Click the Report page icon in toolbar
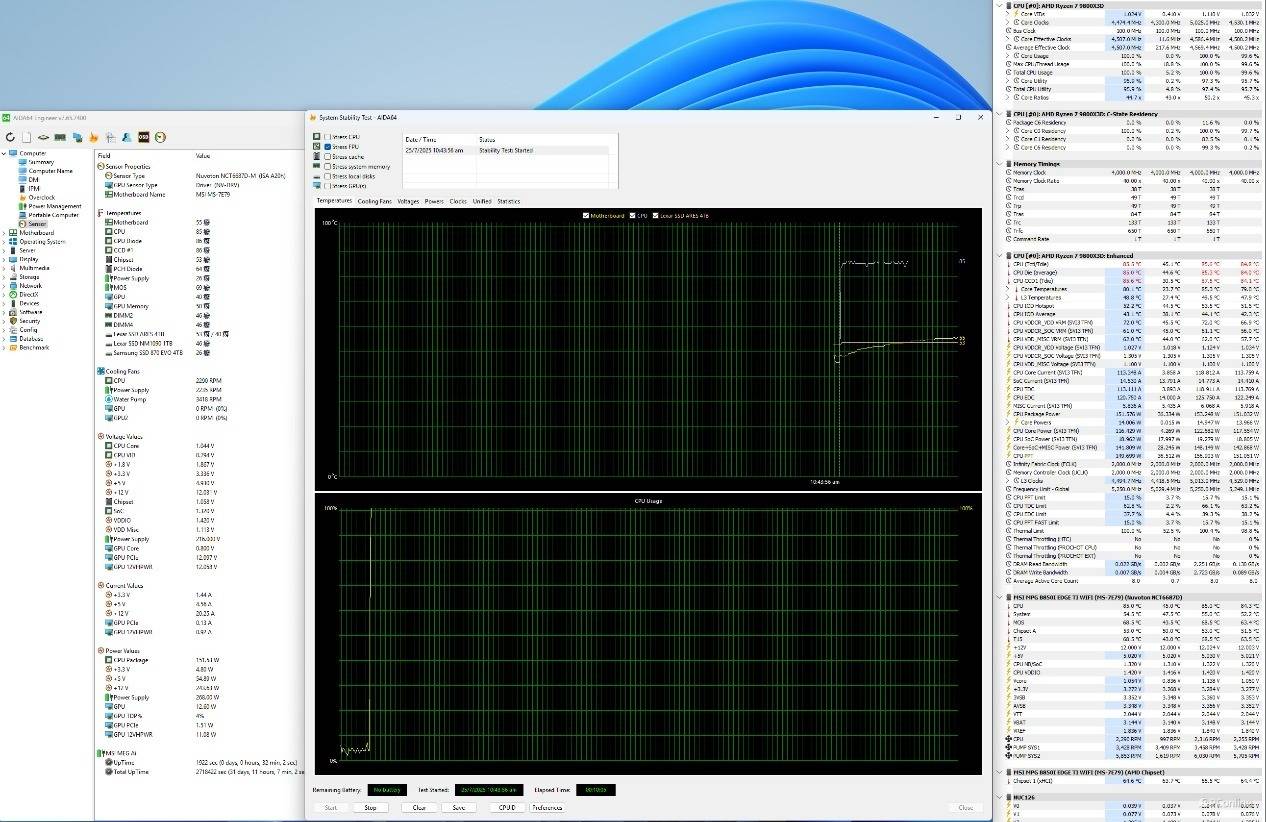Image resolution: width=1267 pixels, height=822 pixels. tap(28, 137)
